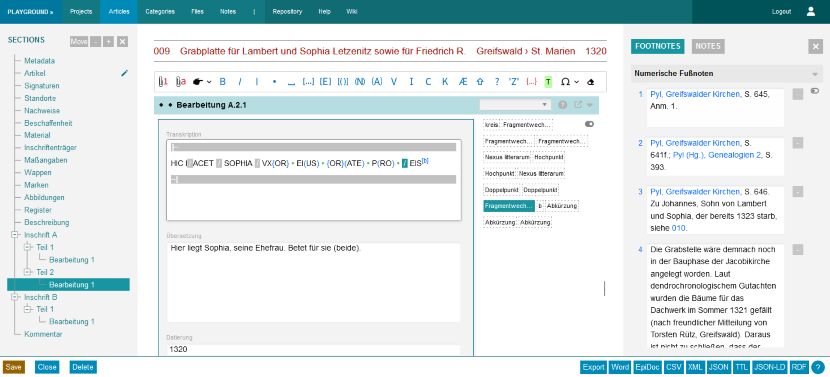Insert a numeric footnote with the '1' icon
Viewport: 830px width, 377px height.
[163, 82]
